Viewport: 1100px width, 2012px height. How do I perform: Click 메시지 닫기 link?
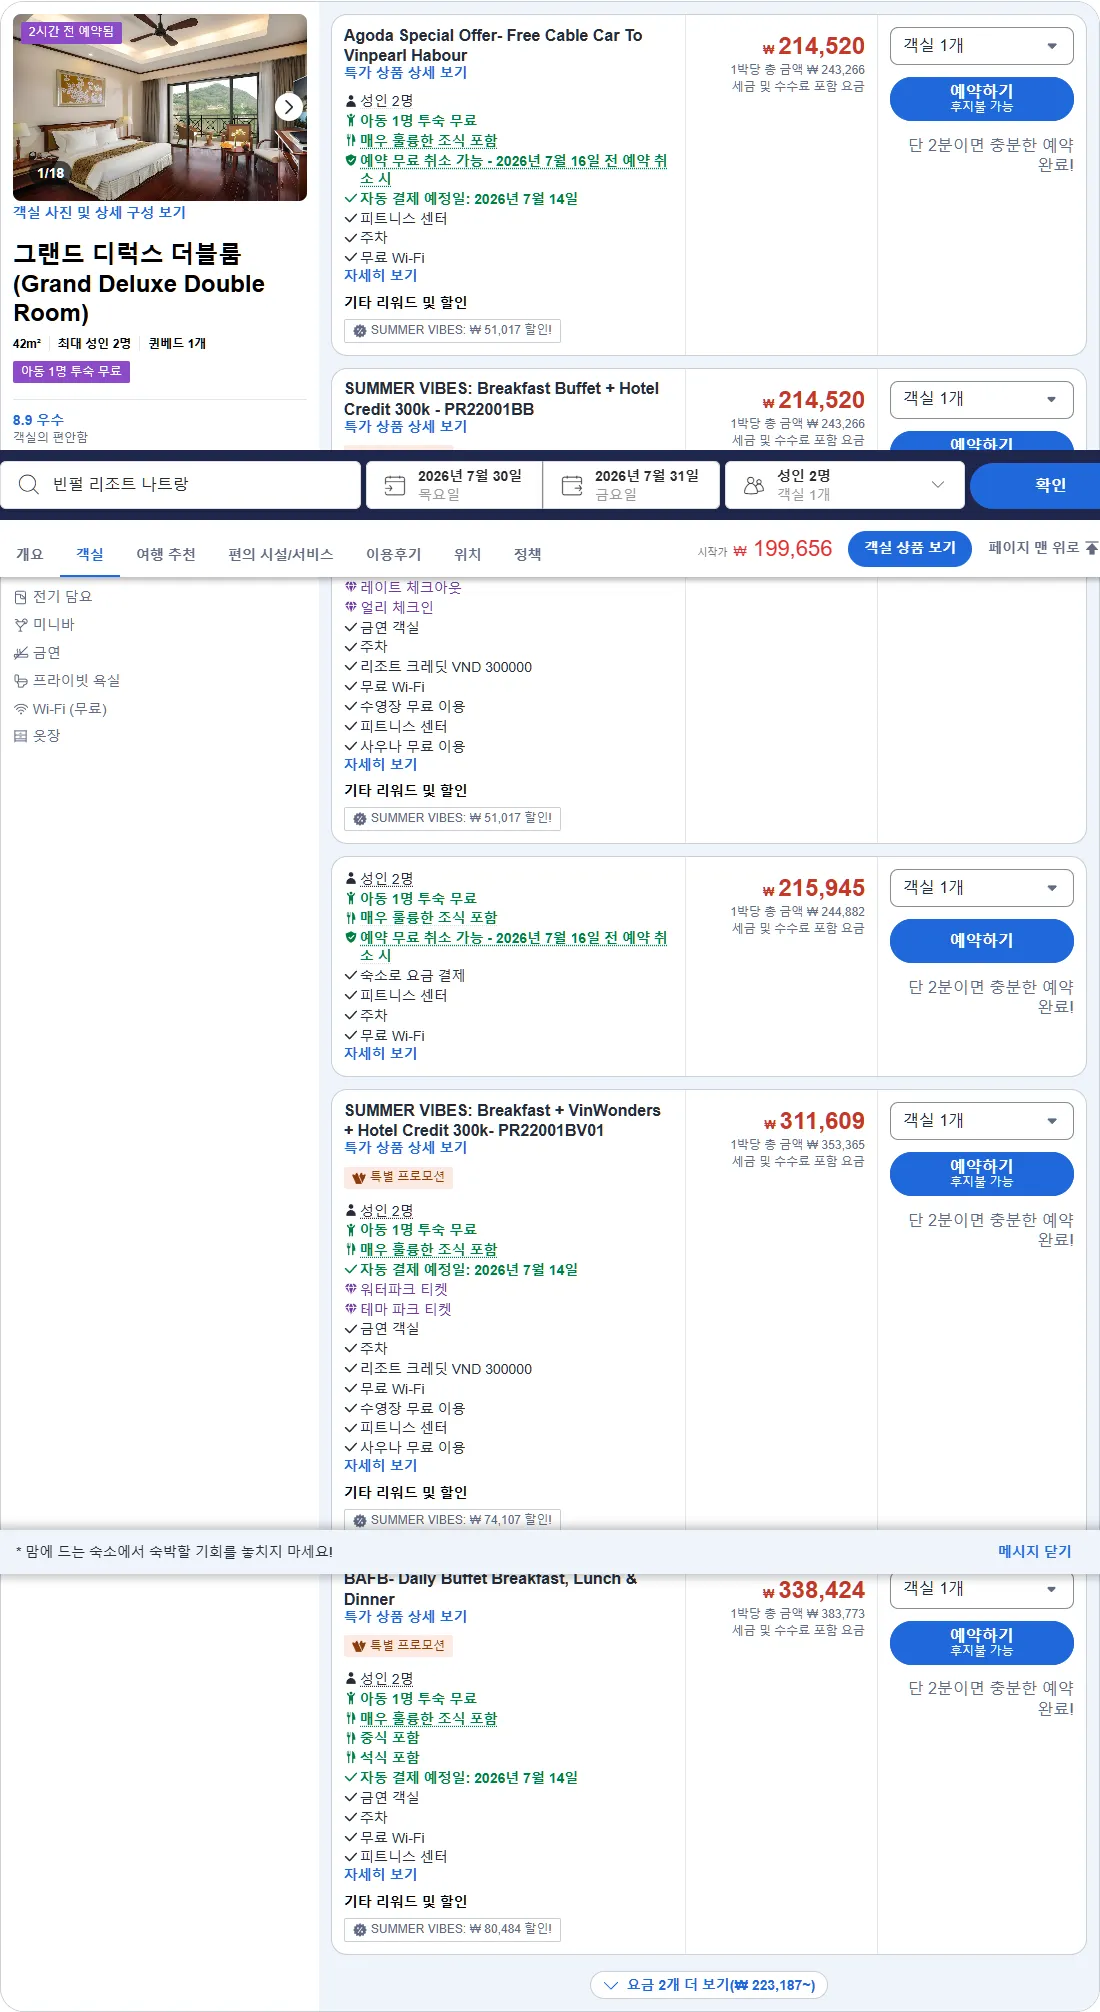tap(1034, 1552)
